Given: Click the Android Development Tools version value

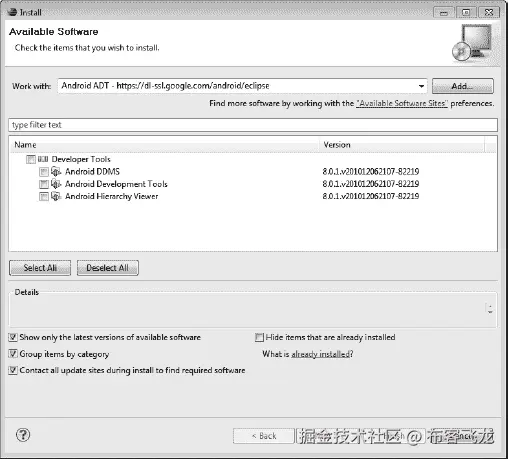Looking at the screenshot, I should tap(371, 184).
